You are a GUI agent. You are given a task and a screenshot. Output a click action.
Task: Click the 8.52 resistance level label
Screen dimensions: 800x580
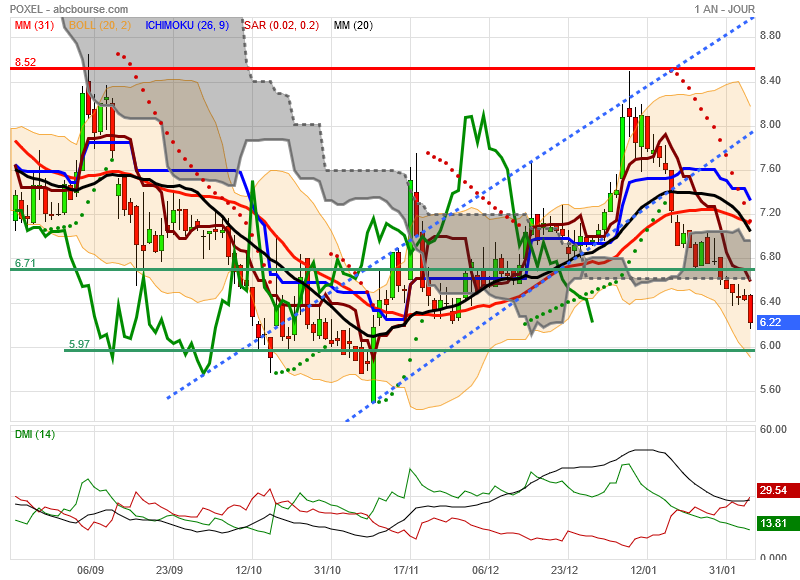[x=26, y=62]
